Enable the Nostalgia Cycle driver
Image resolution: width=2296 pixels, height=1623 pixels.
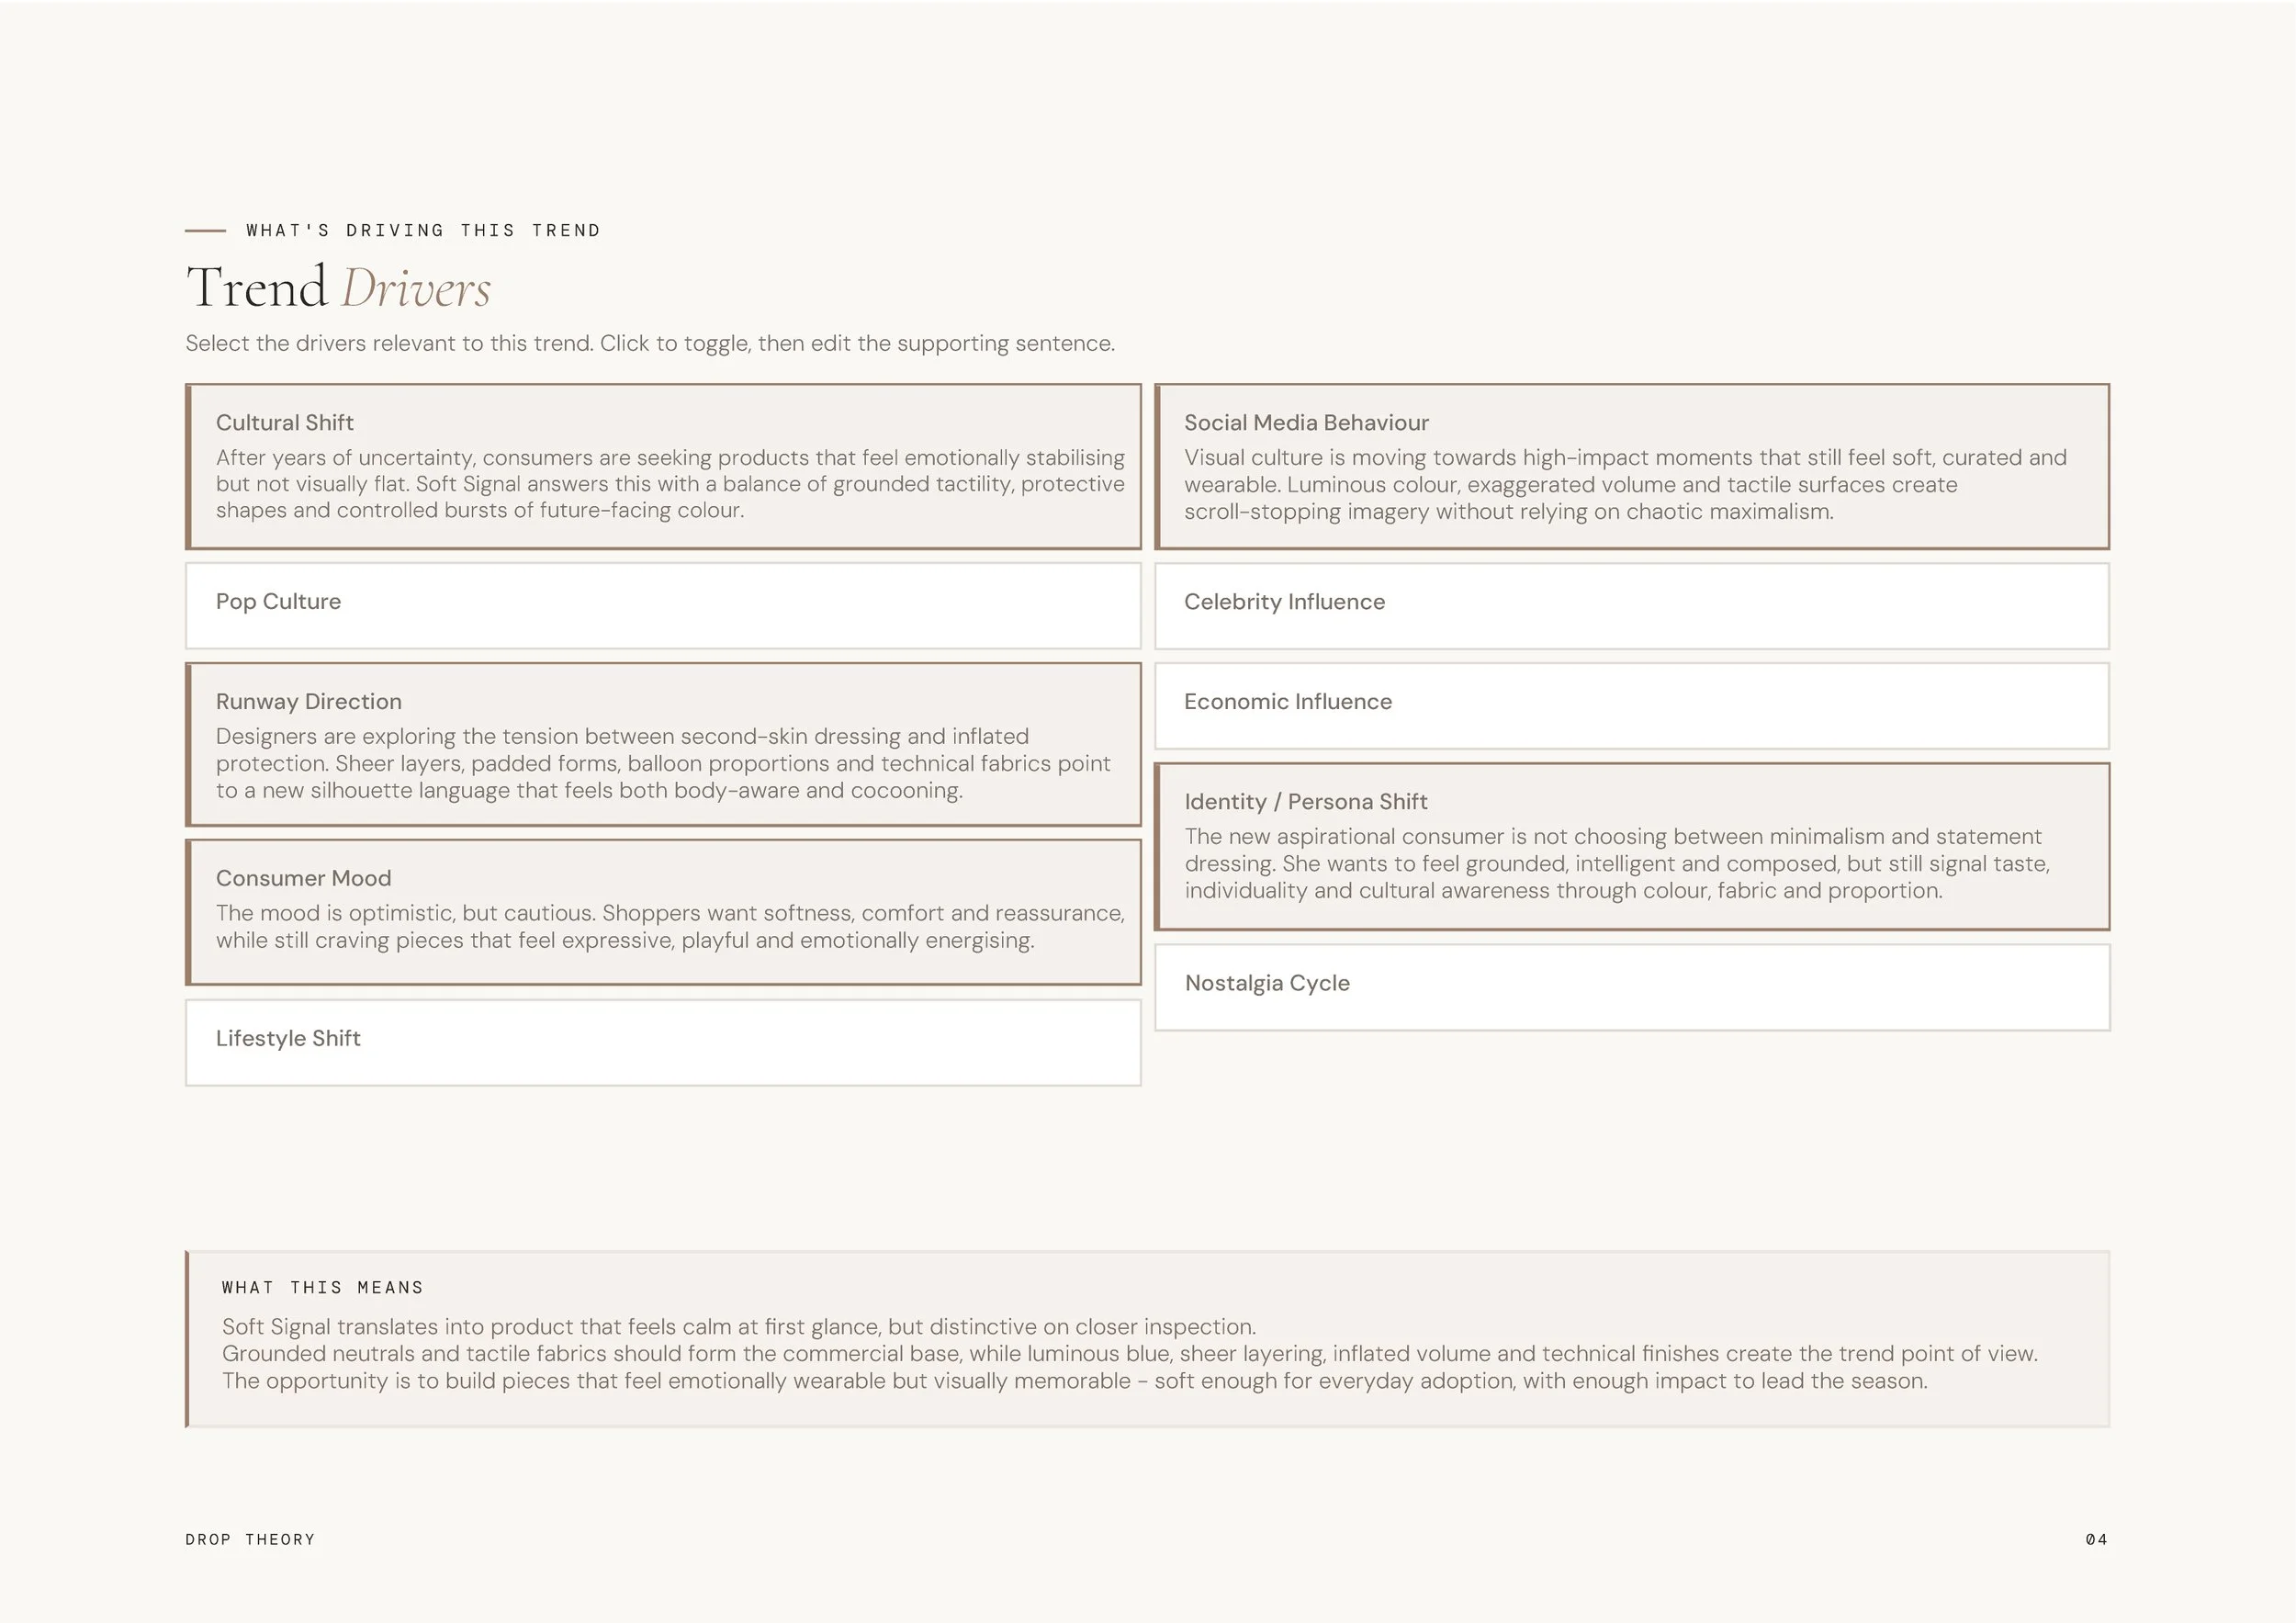pyautogui.click(x=1631, y=987)
